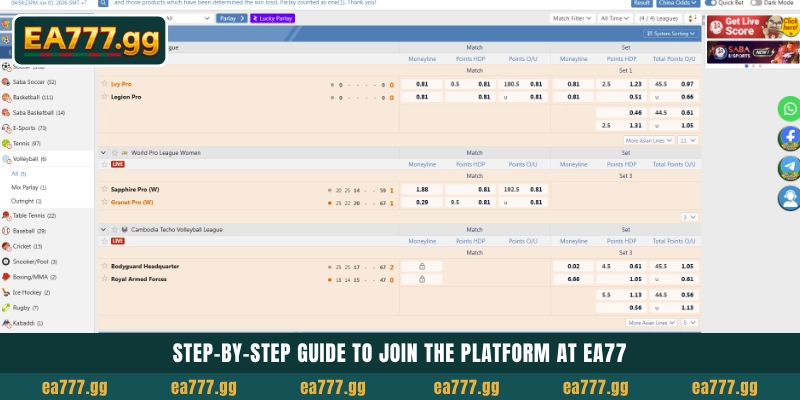Click the Parlay button

tap(232, 18)
